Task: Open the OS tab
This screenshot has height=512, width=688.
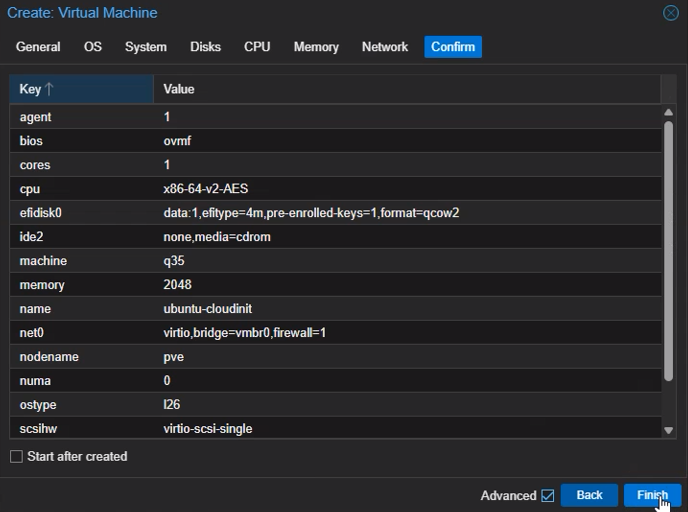Action: (x=93, y=47)
